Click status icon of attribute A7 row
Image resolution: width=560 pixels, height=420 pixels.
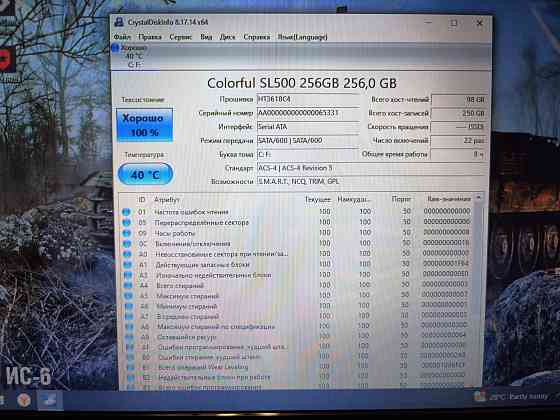[x=129, y=317]
